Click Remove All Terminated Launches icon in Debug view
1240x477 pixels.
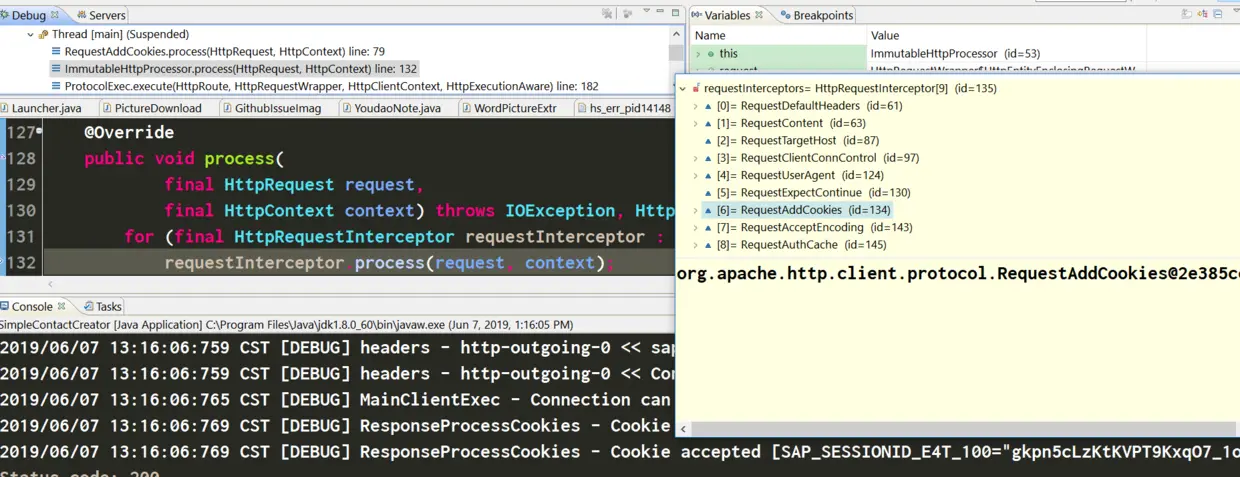[608, 15]
